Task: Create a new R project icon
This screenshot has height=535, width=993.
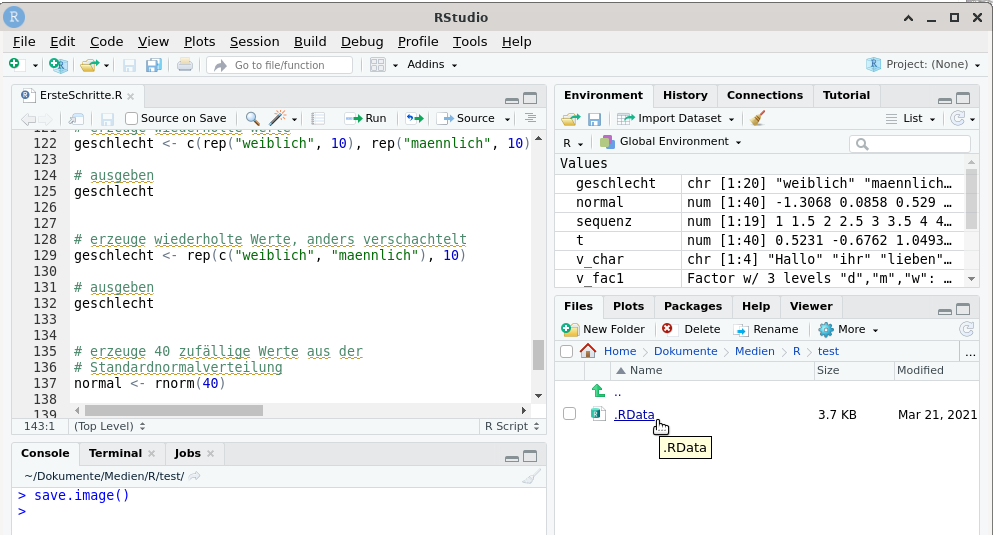Action: point(58,65)
